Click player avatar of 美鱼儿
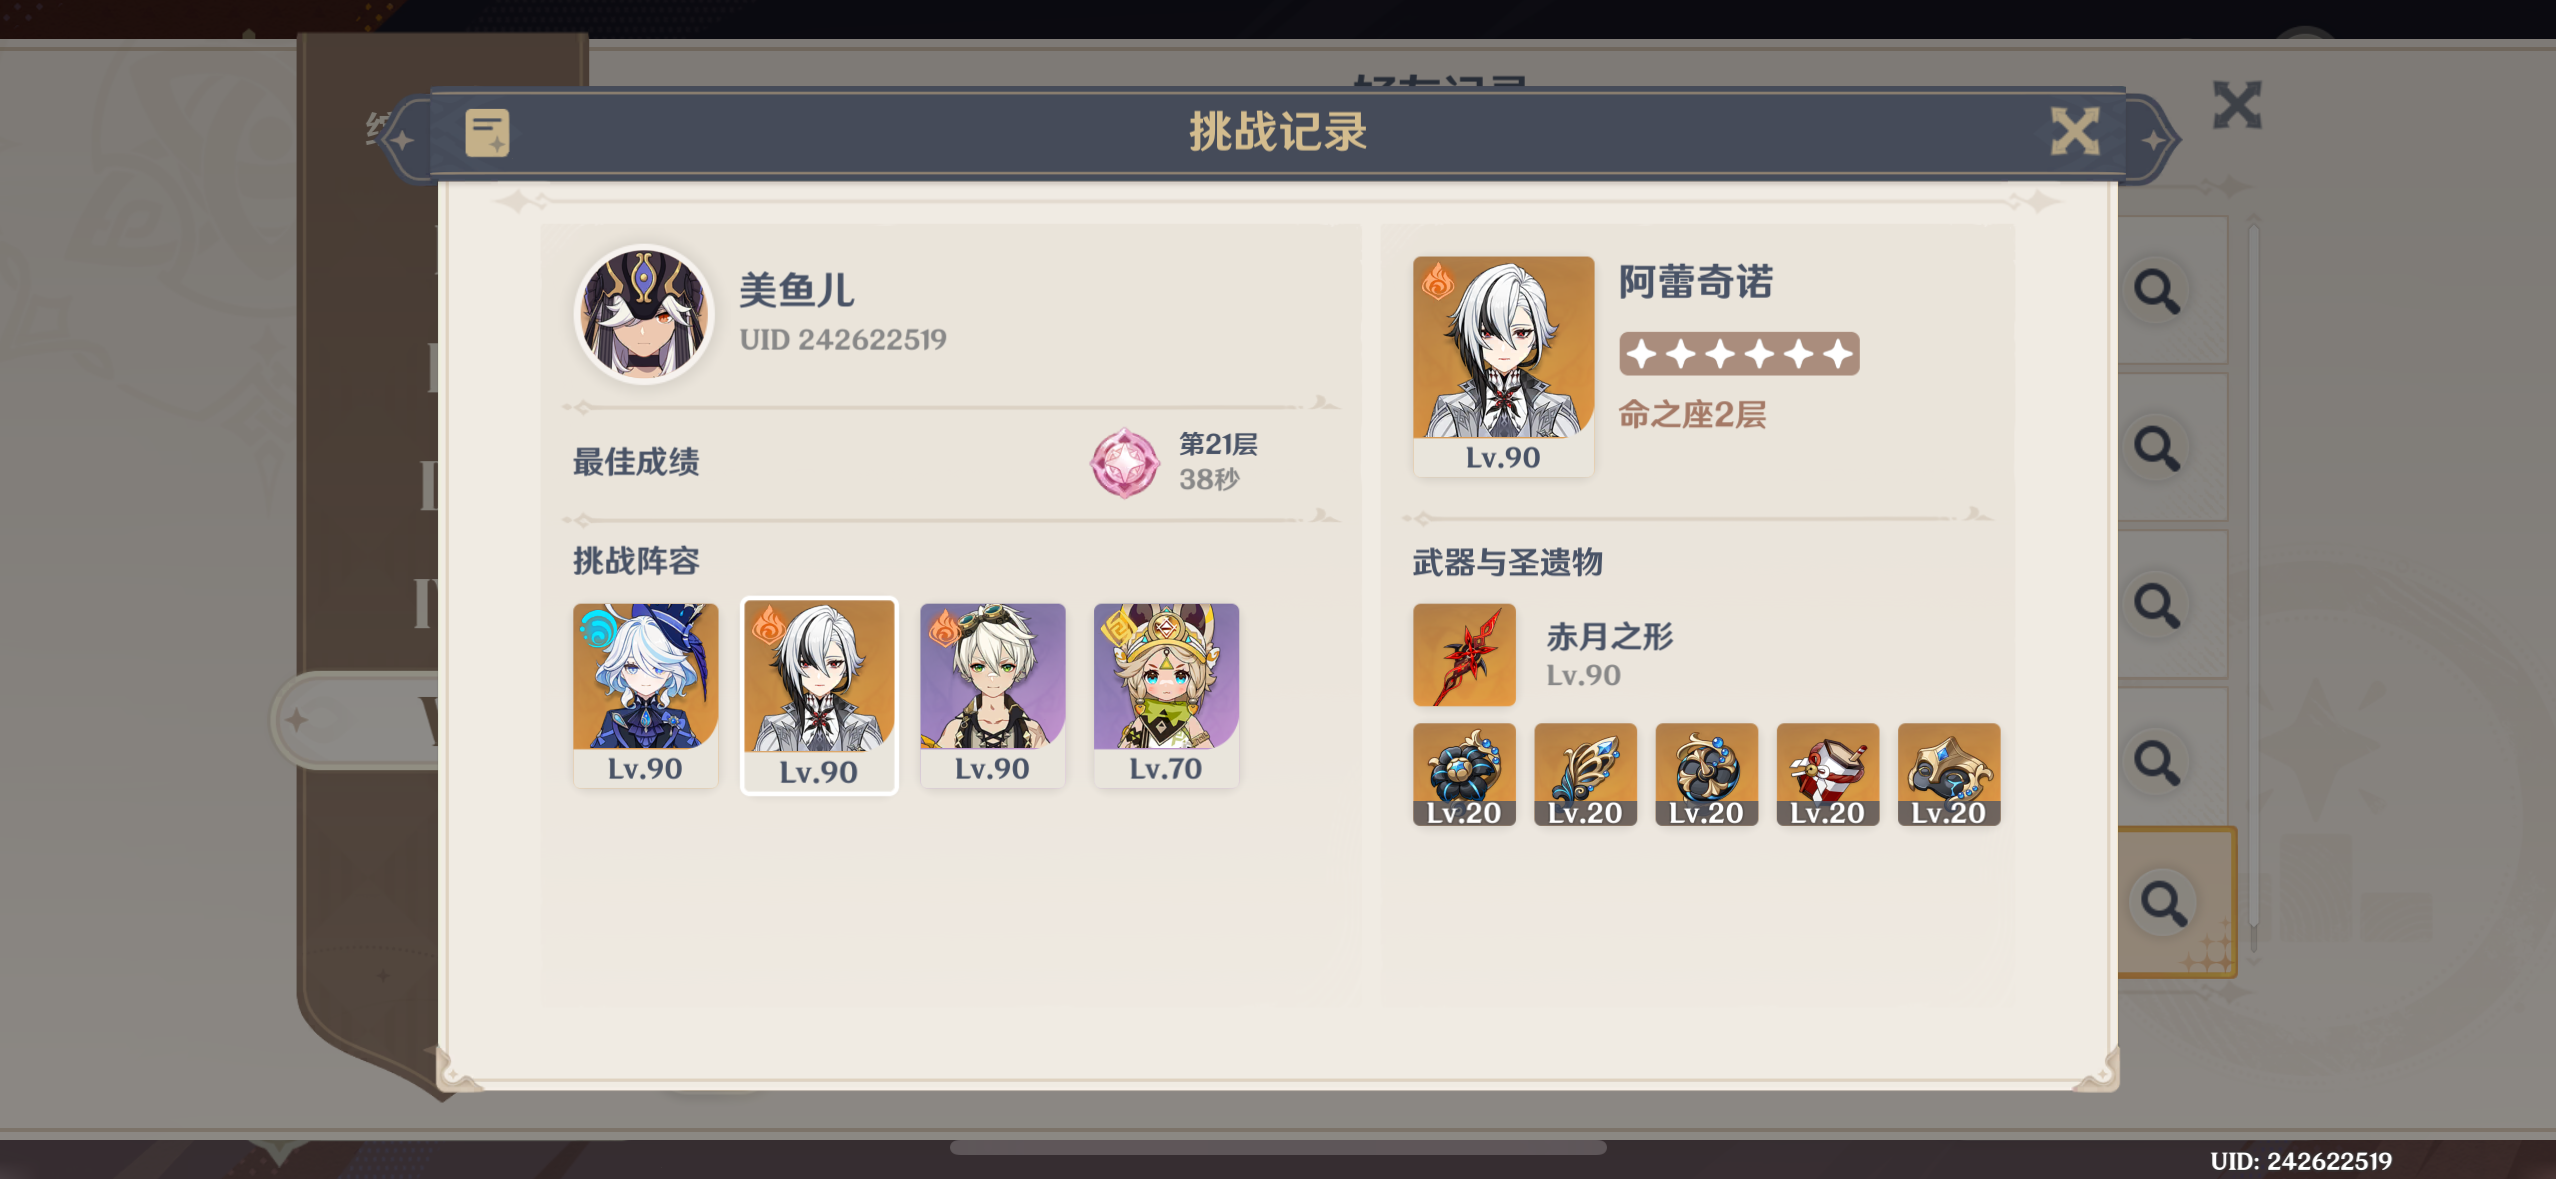 644,314
